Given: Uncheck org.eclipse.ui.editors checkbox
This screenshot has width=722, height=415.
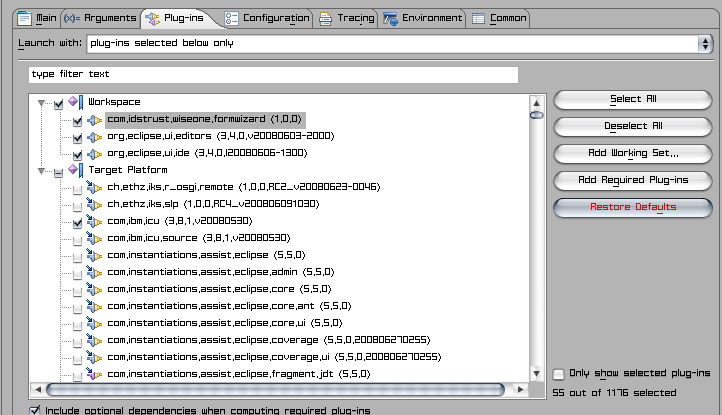Looking at the screenshot, I should [77, 139].
